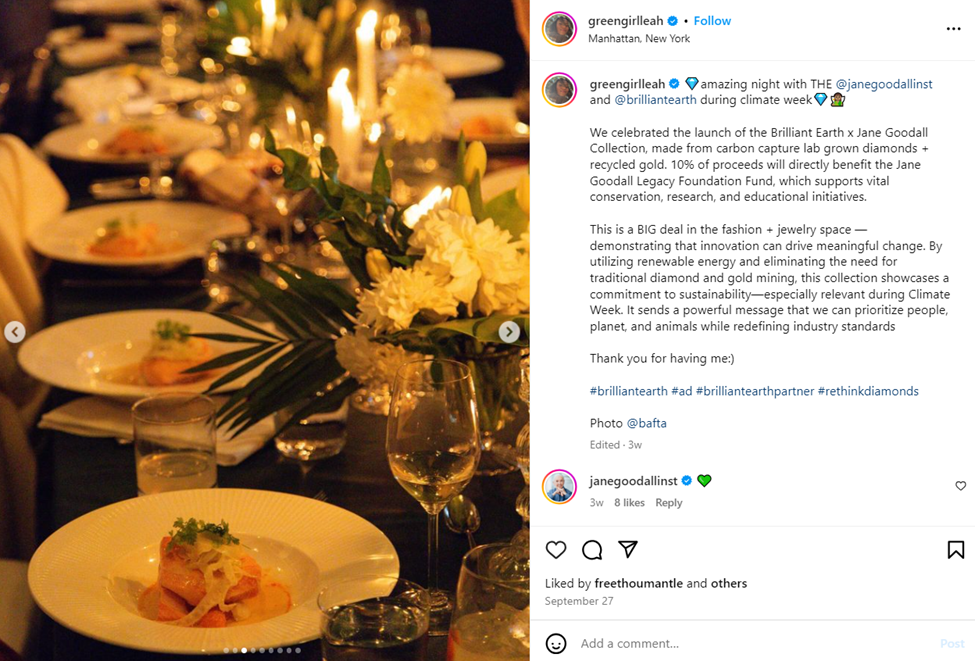Go to the next photo in the carousel
The height and width of the screenshot is (661, 975).
pos(509,332)
